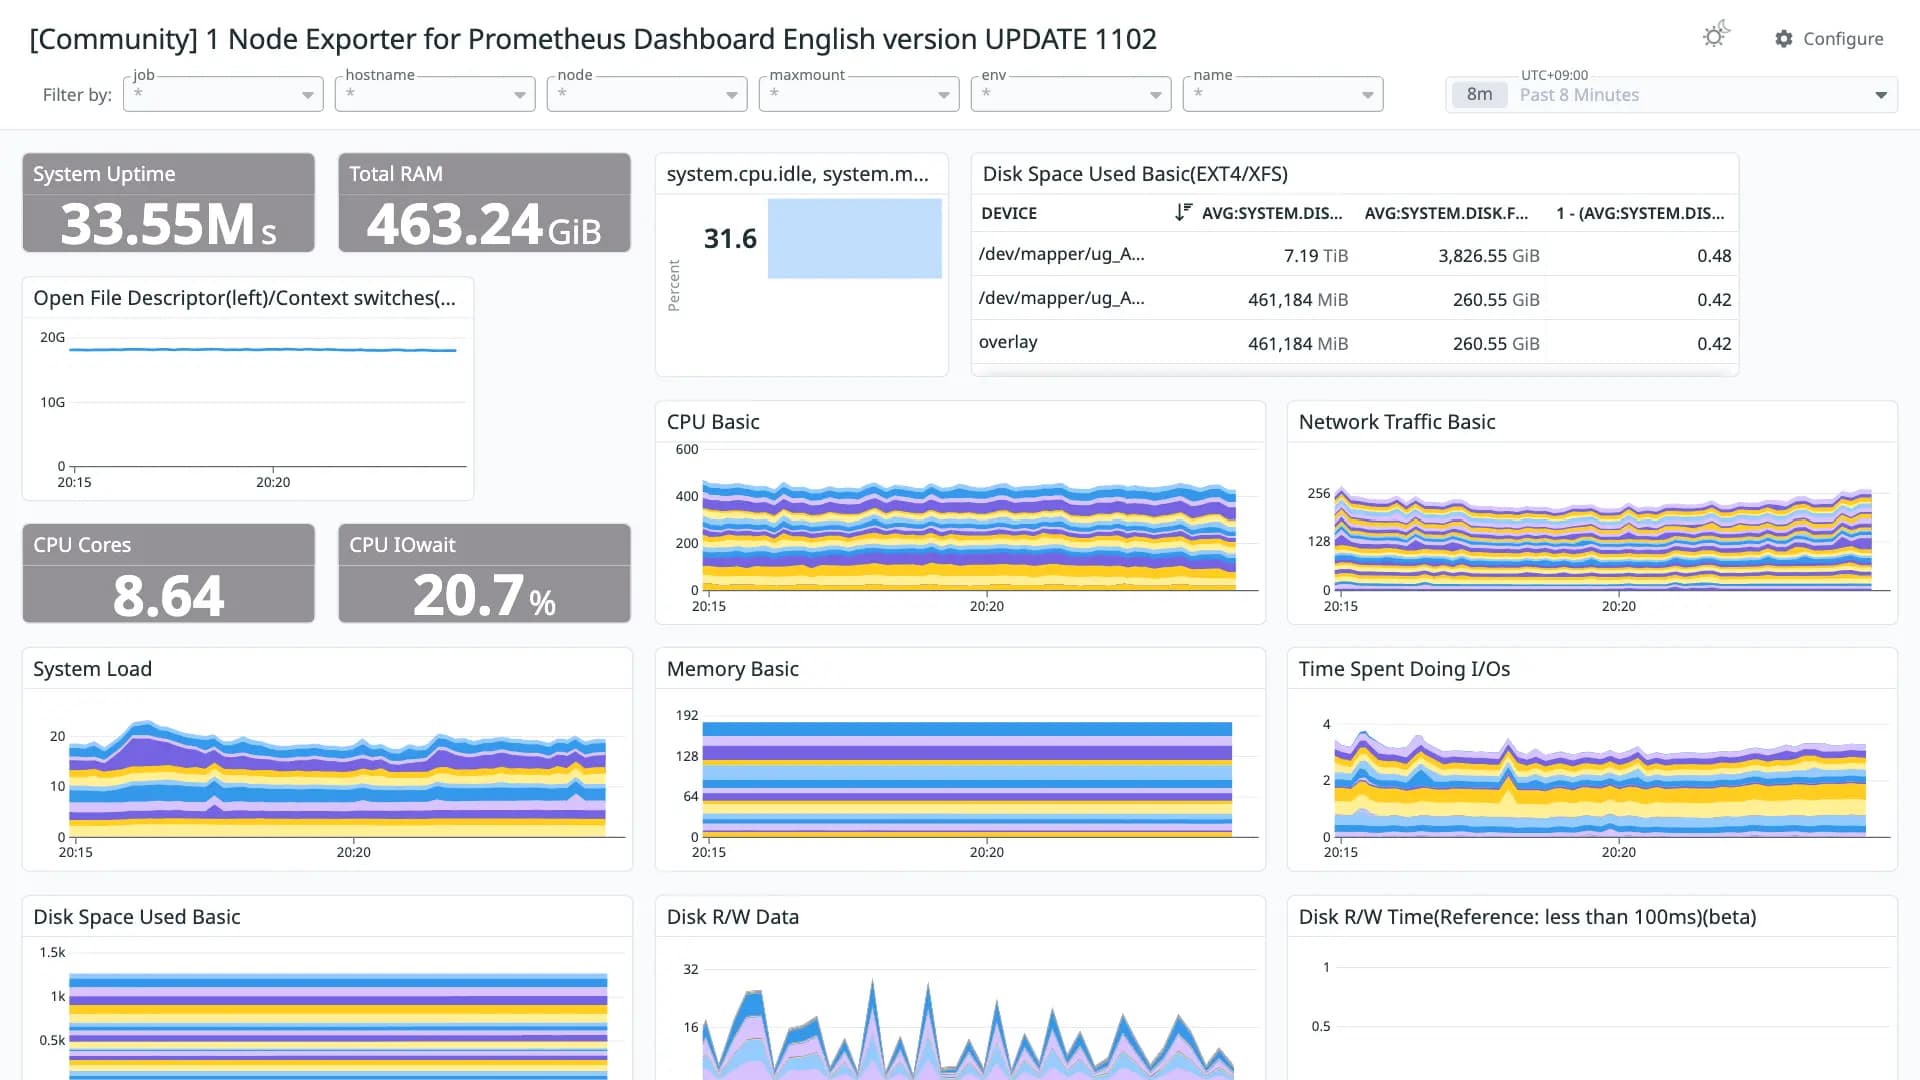The width and height of the screenshot is (1920, 1080).
Task: Click the light blue system.cpu.idle bar
Action: point(855,238)
